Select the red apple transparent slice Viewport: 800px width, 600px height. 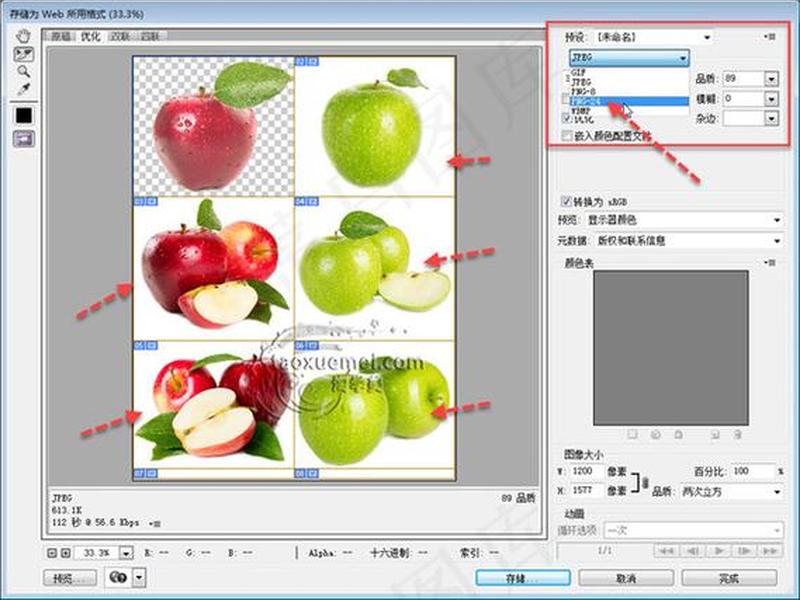tap(213, 127)
